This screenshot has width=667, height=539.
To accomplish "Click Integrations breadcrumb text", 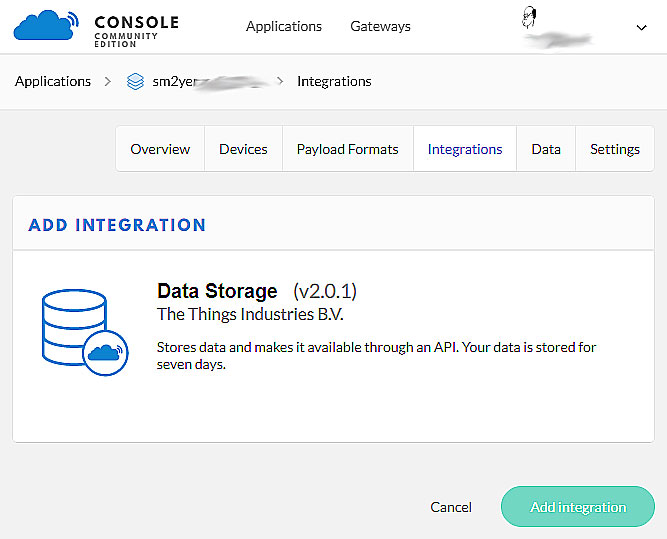I will [x=334, y=81].
